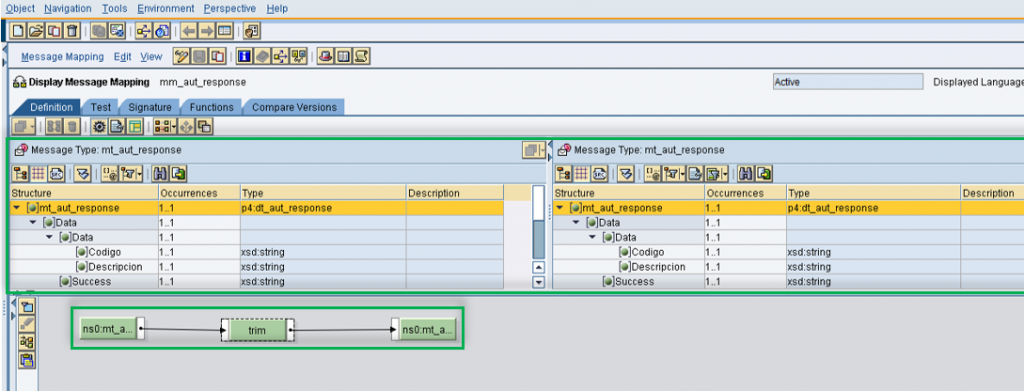Switch to the Test tab
1024x391 pixels.
(101, 107)
